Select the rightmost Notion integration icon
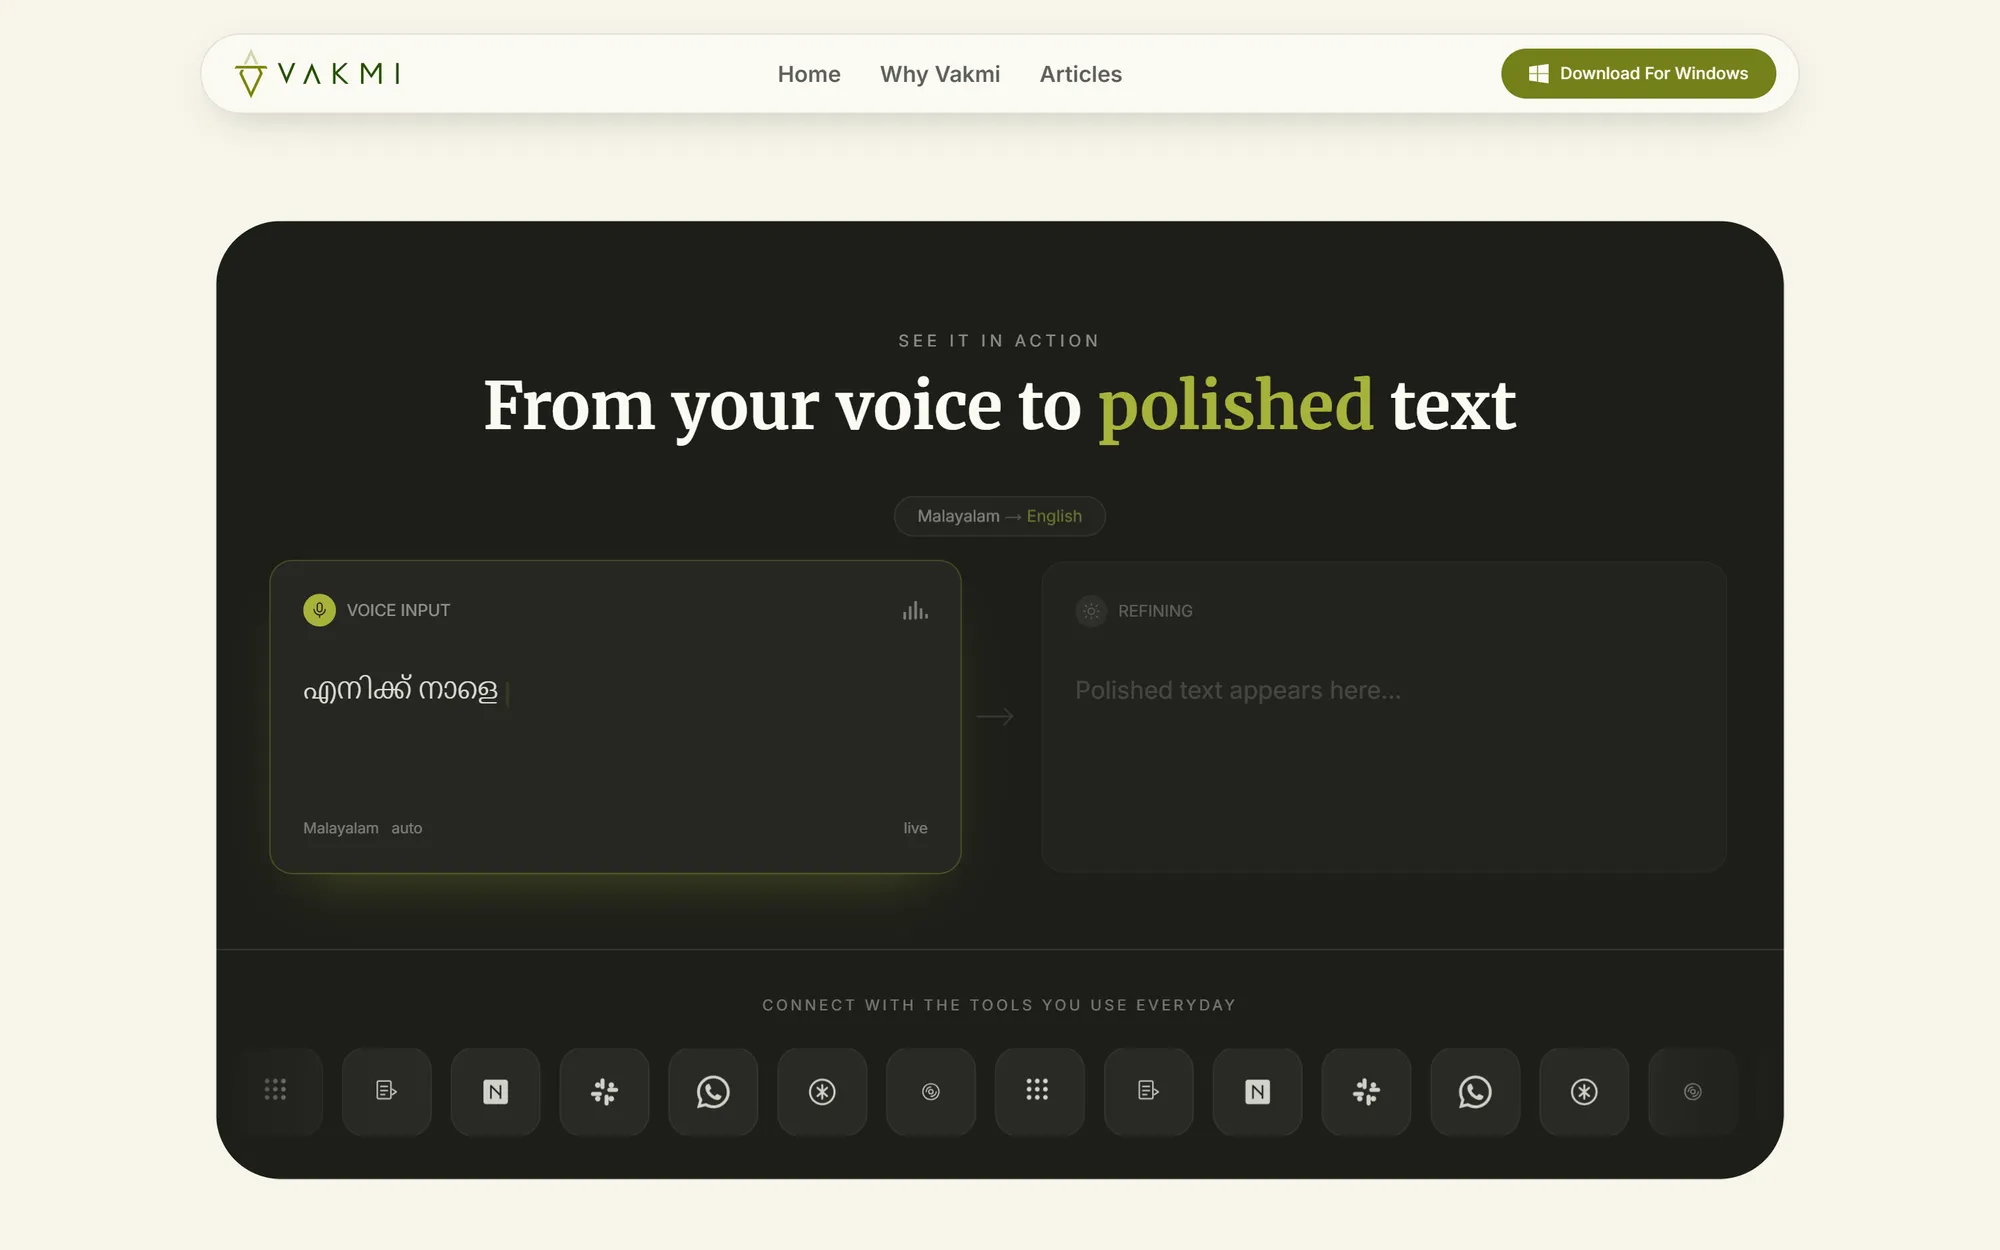Viewport: 2000px width, 1250px height. (1257, 1092)
